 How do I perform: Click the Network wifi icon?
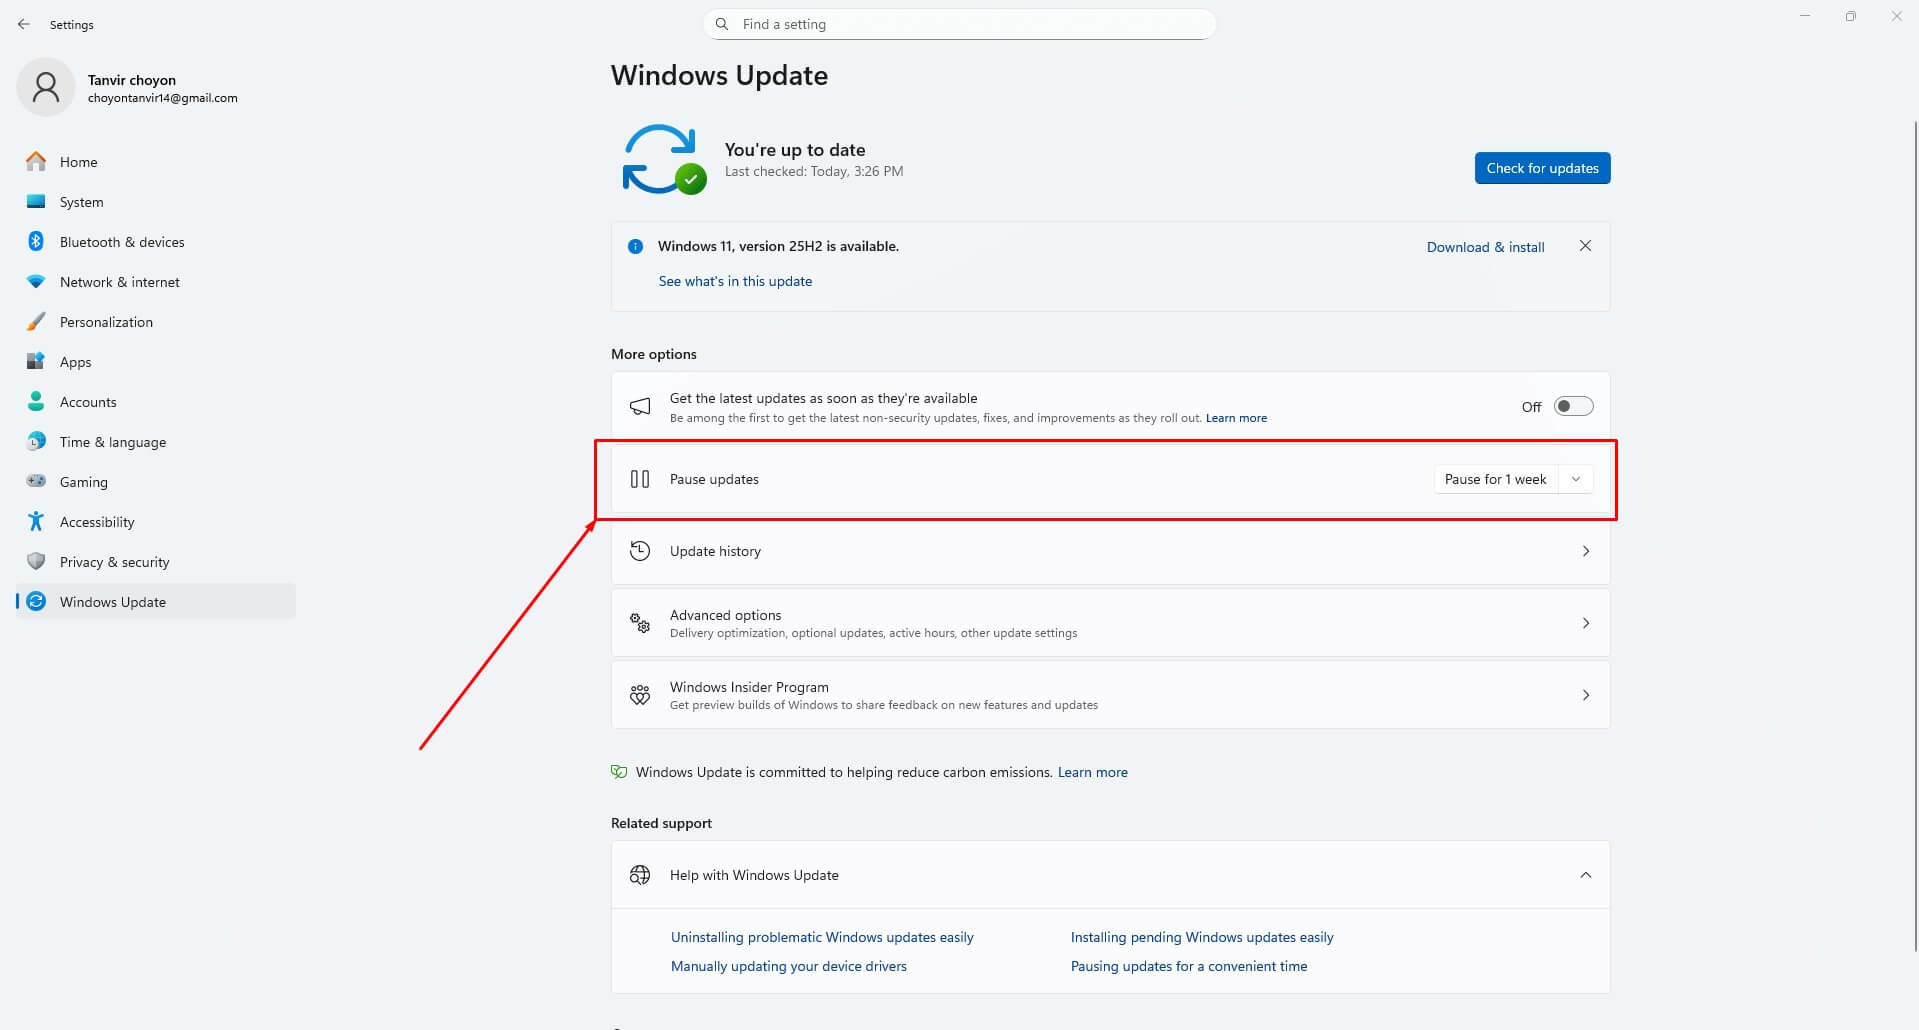(36, 281)
